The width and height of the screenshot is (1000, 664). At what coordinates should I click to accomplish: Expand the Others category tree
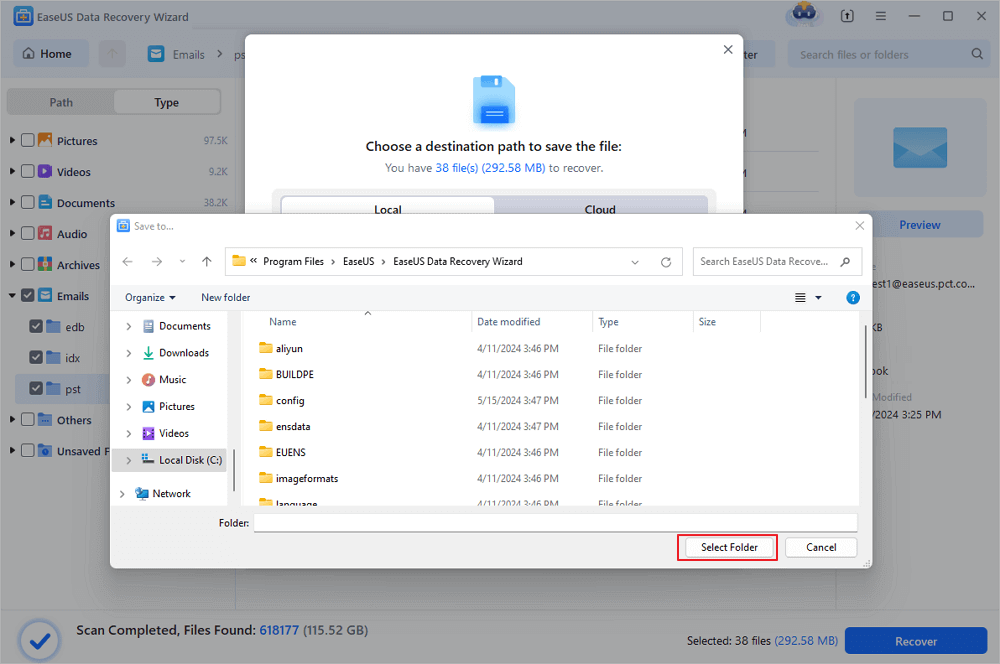tap(12, 420)
